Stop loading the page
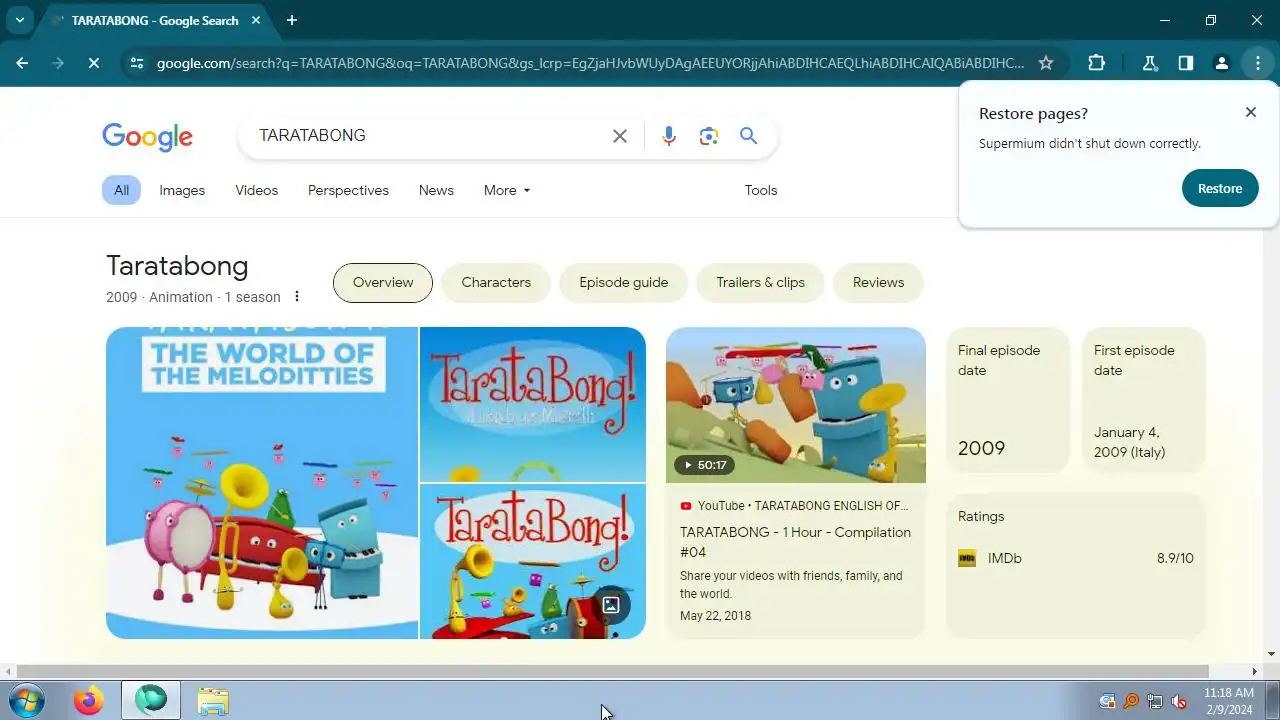This screenshot has width=1280, height=720. 93,63
